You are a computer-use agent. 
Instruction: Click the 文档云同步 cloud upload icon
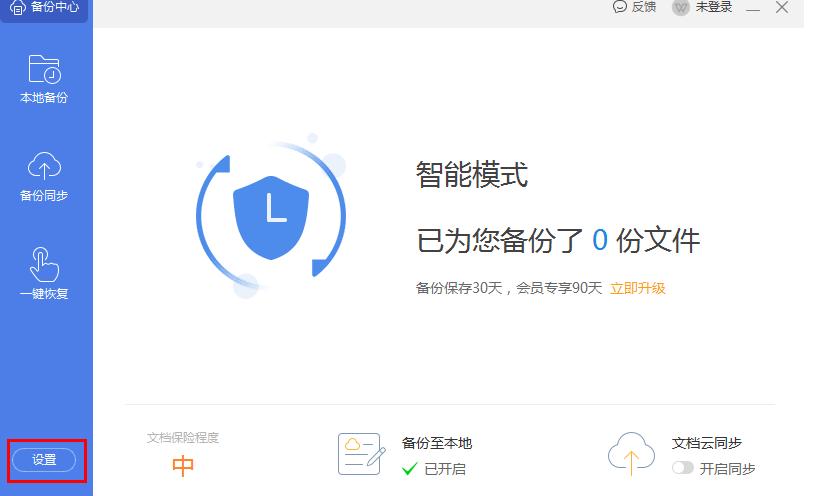click(631, 454)
